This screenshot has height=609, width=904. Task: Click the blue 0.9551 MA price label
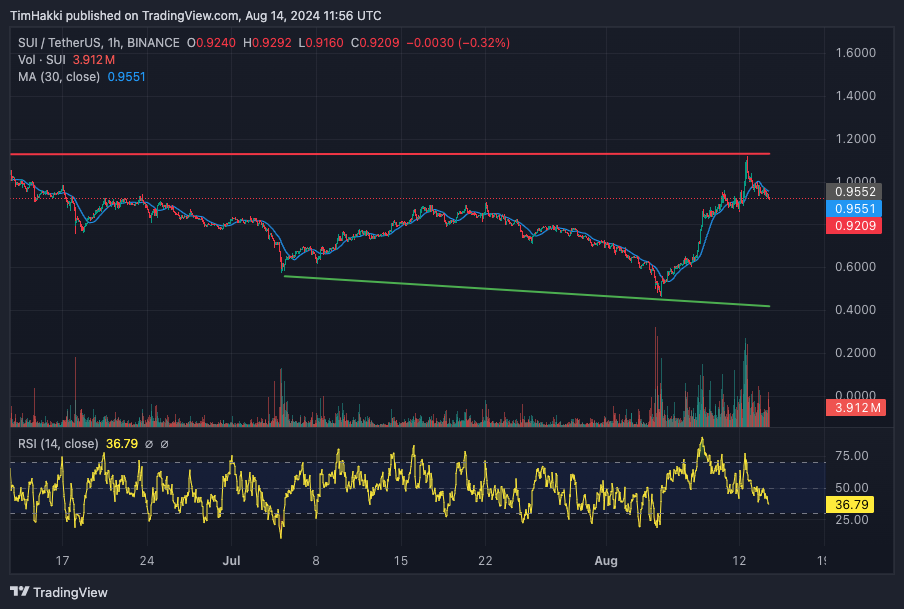pyautogui.click(x=851, y=209)
